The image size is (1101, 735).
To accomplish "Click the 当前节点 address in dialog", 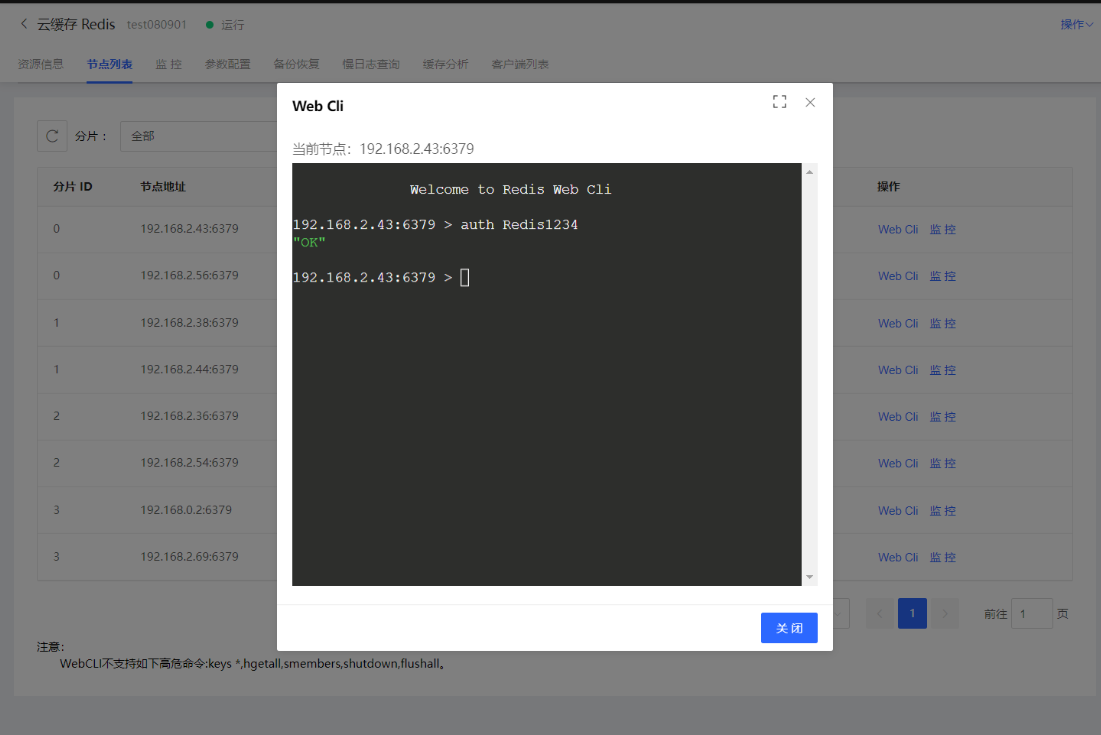I will 417,149.
